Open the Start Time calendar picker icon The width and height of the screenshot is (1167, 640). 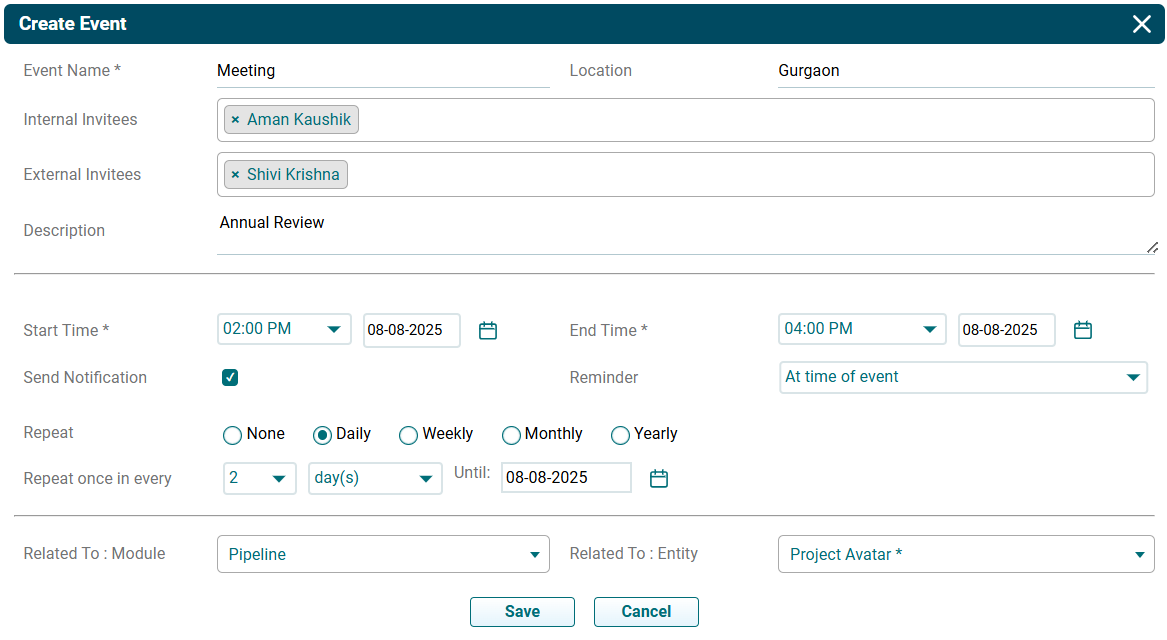[488, 331]
